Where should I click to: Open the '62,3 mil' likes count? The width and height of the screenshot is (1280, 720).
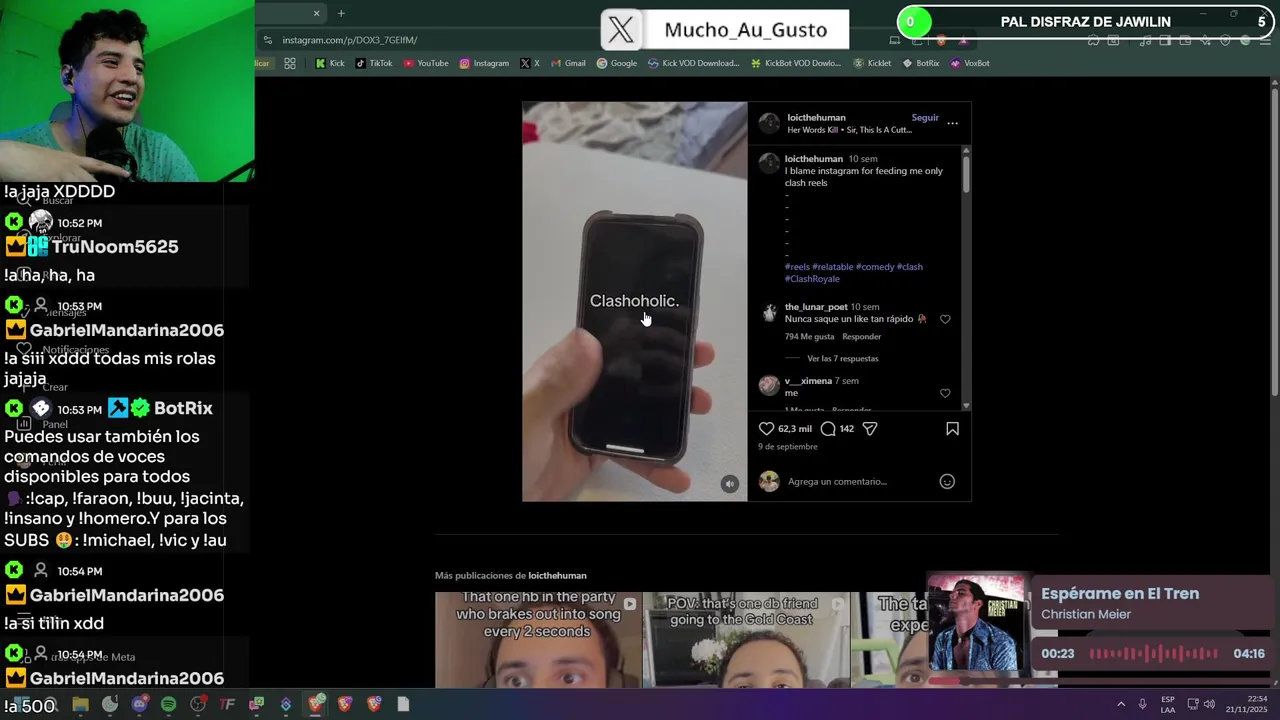pyautogui.click(x=795, y=429)
